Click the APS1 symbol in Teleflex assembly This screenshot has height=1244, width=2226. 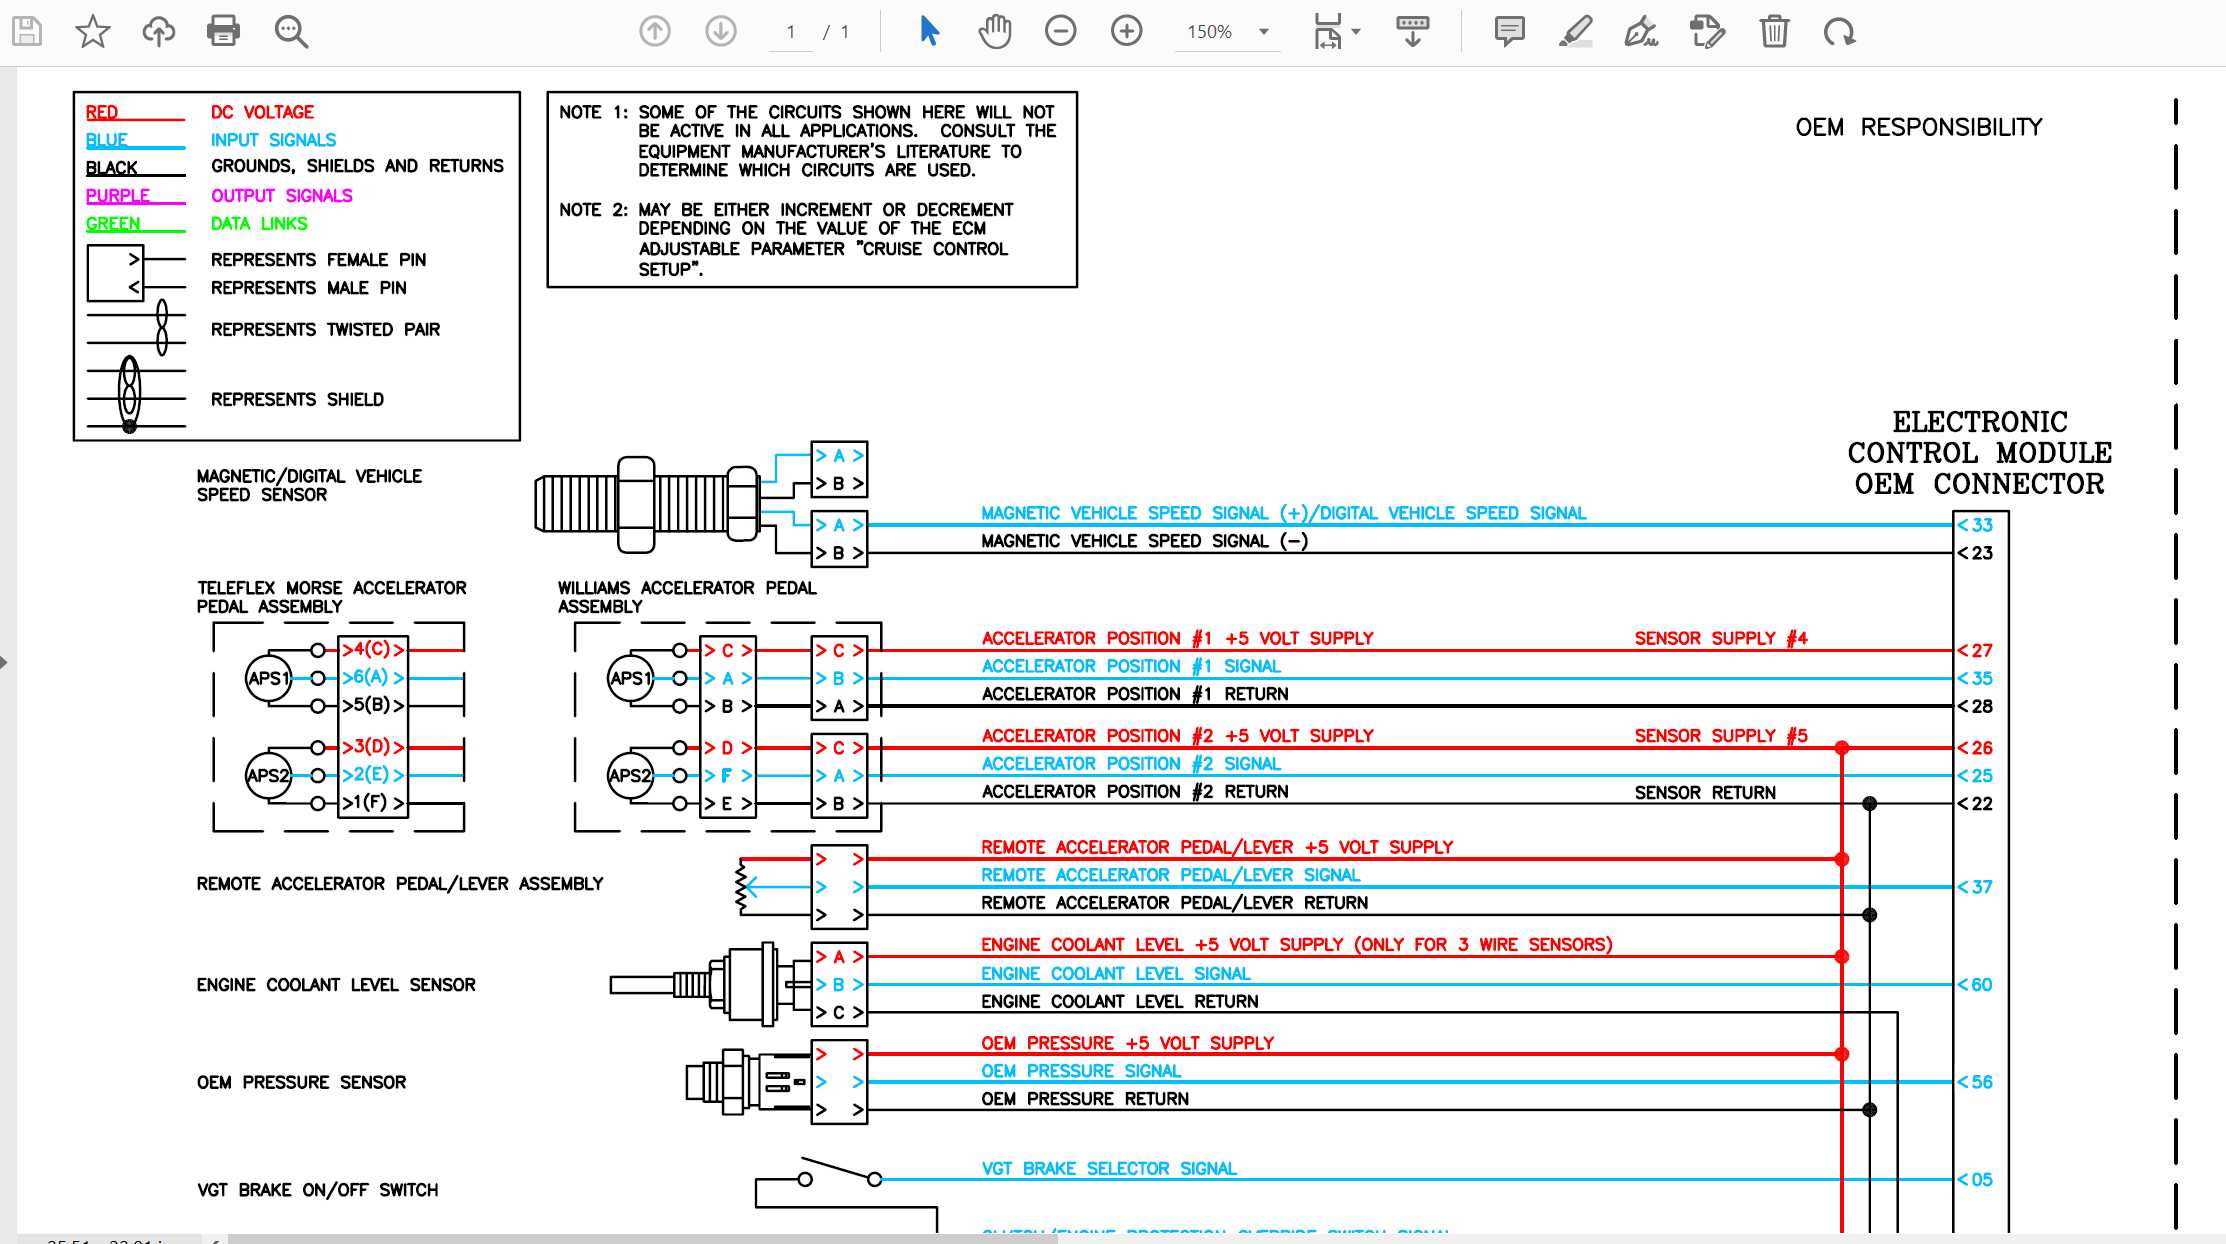(268, 678)
